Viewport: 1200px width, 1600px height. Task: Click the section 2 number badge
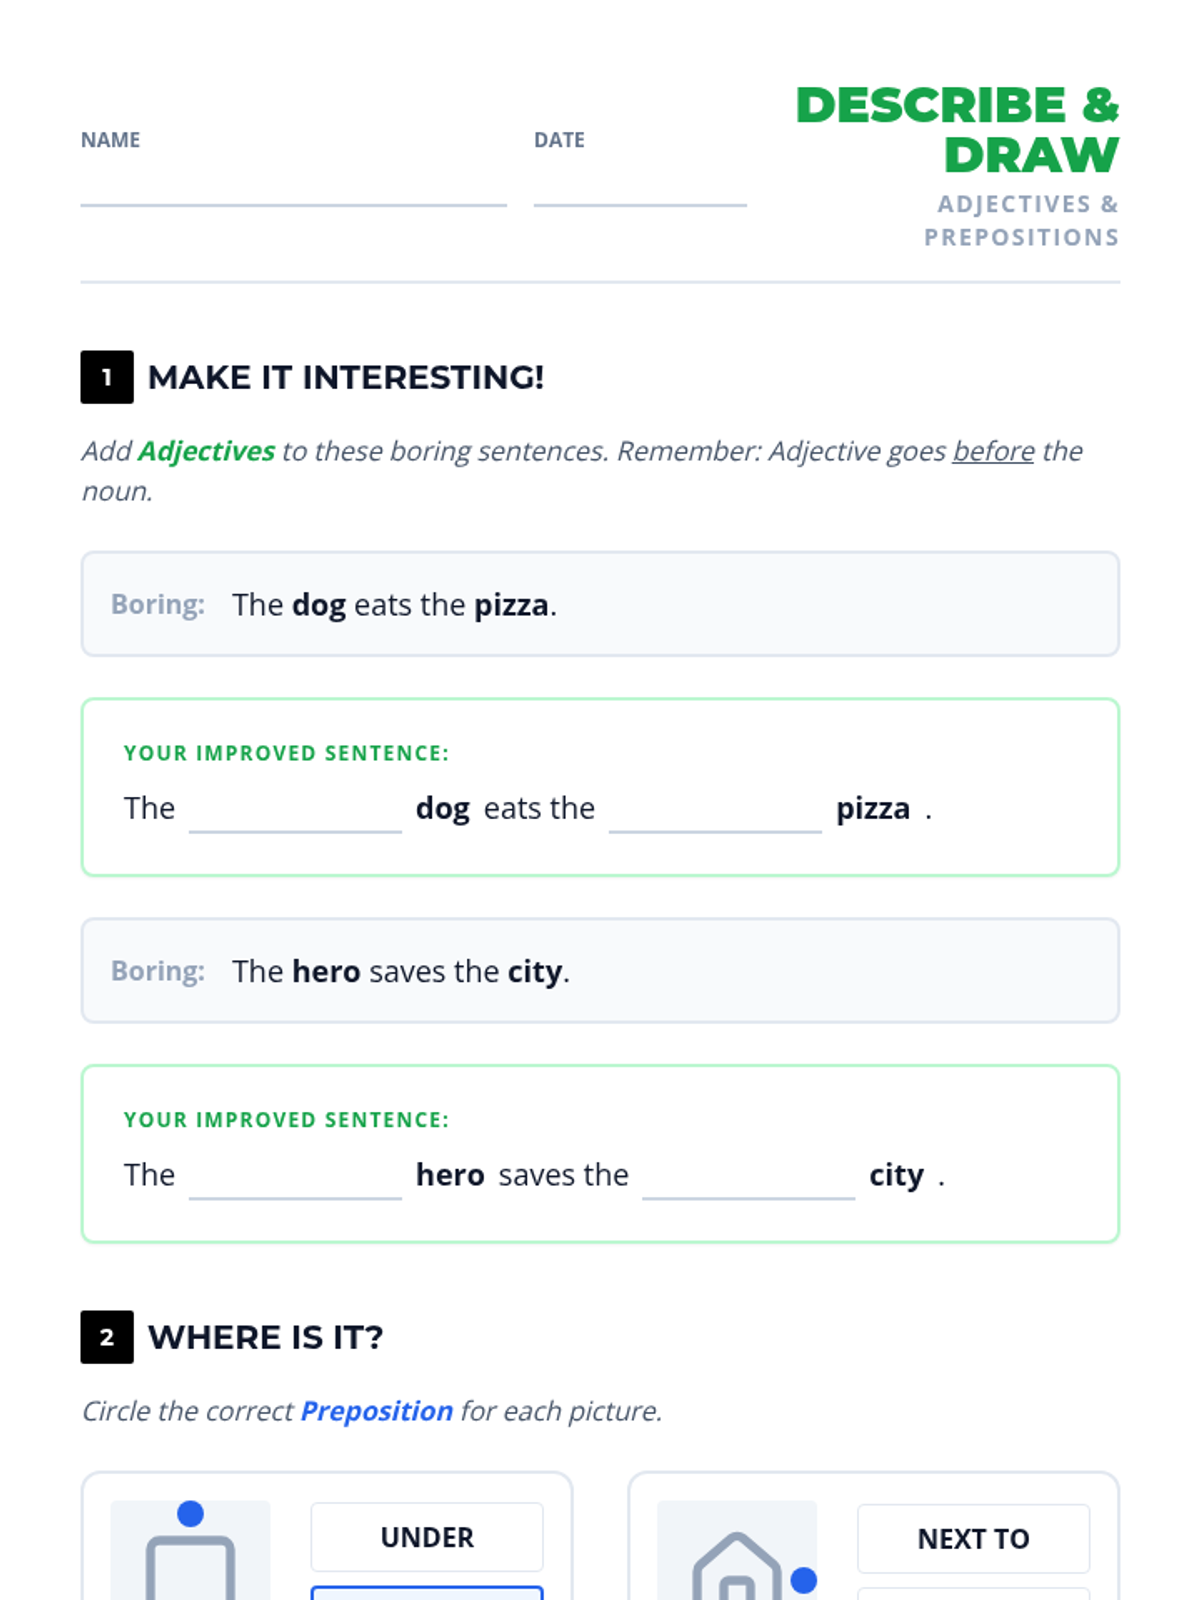point(107,1337)
